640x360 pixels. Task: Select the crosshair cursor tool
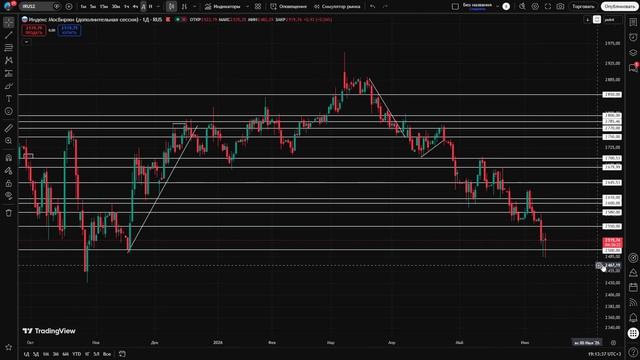9,22
